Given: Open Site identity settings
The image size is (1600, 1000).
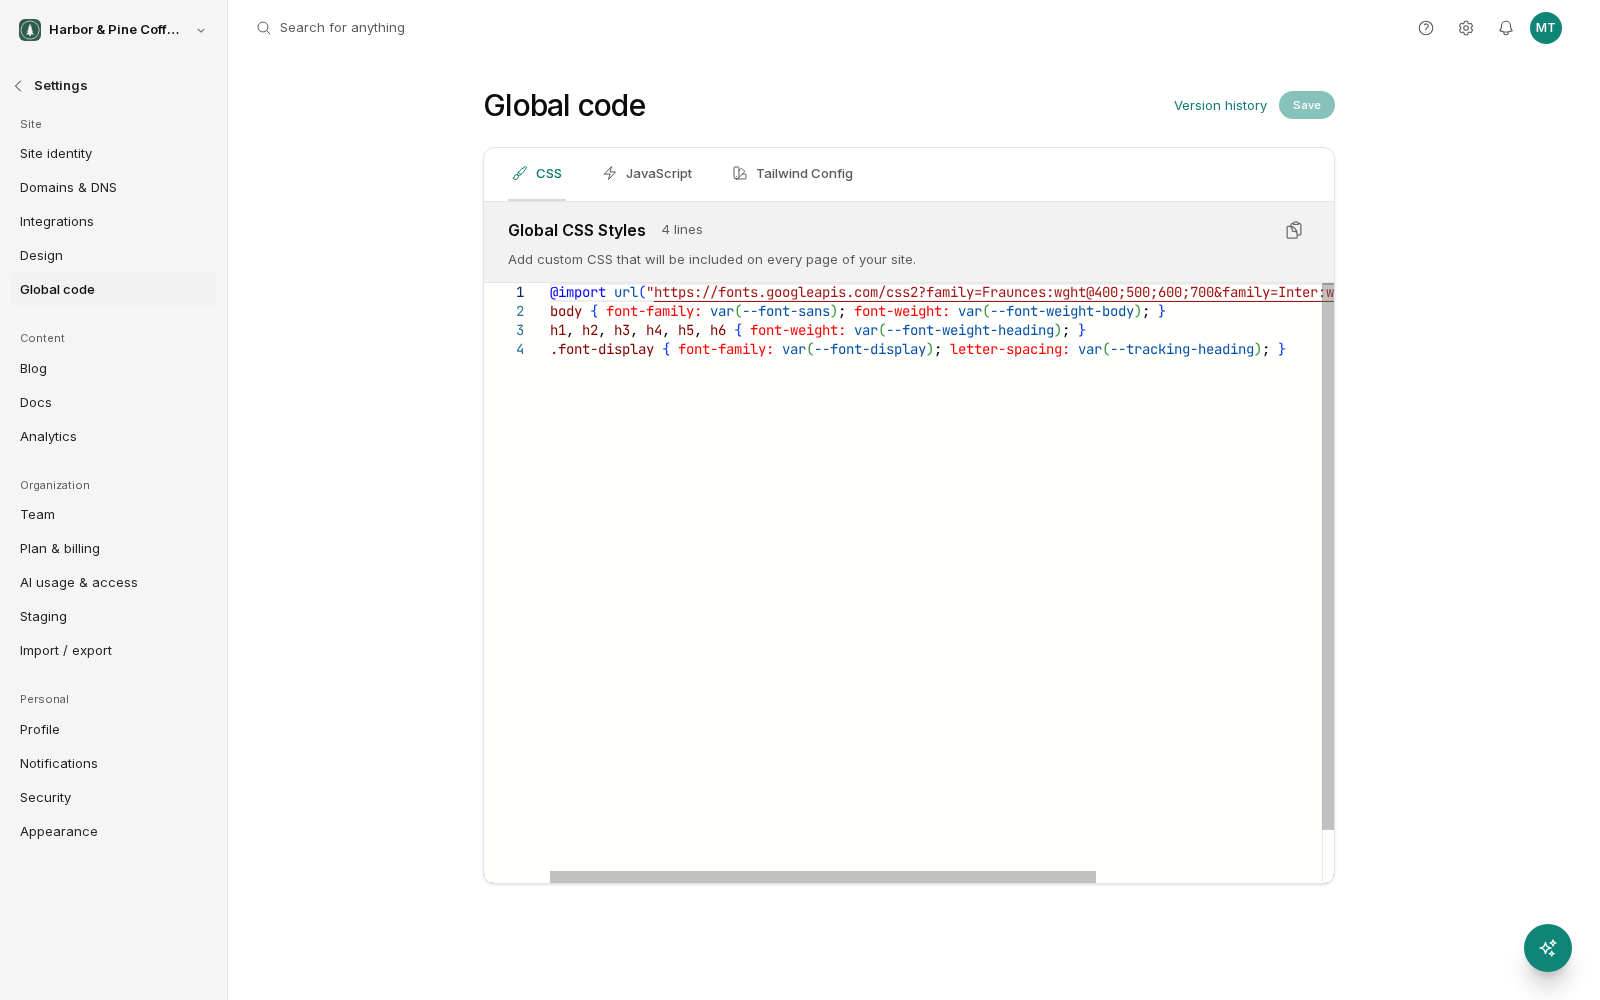Looking at the screenshot, I should pyautogui.click(x=113, y=154).
